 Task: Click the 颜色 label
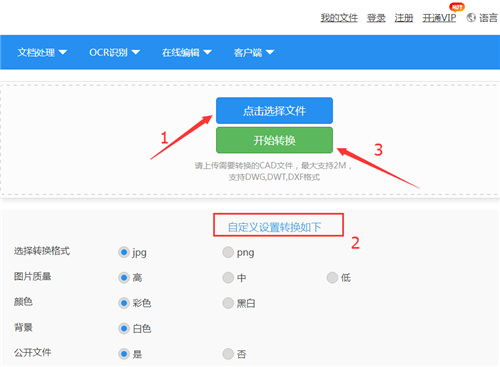pyautogui.click(x=23, y=302)
